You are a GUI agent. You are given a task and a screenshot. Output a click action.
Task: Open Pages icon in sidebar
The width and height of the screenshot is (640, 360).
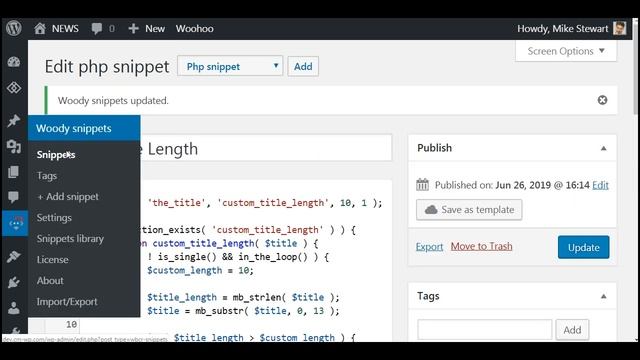point(14,172)
